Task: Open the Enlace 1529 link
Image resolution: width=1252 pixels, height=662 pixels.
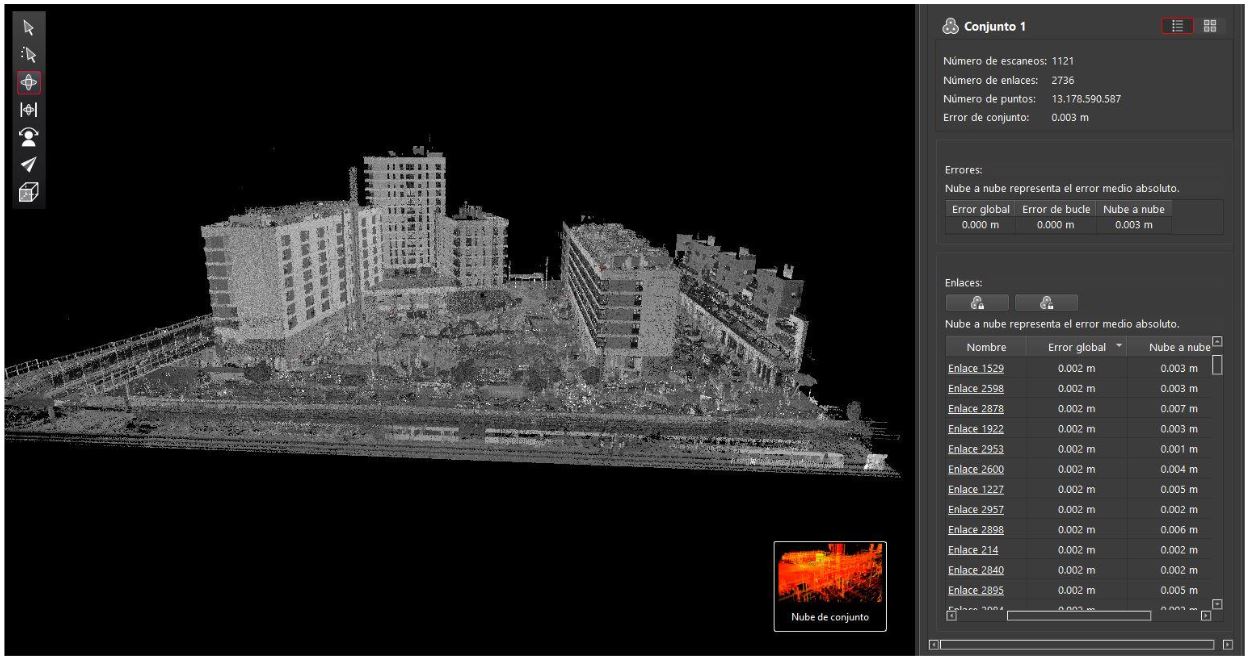Action: click(x=976, y=369)
